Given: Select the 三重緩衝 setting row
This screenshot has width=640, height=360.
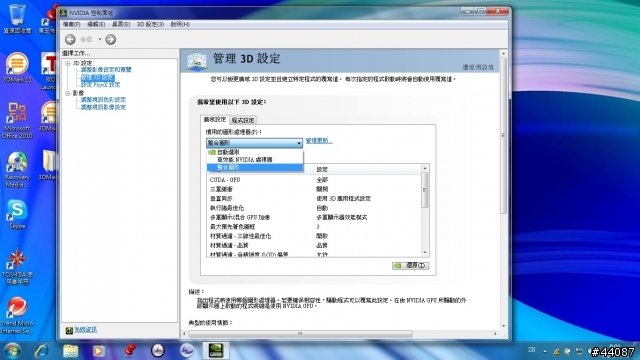Looking at the screenshot, I should [x=314, y=189].
